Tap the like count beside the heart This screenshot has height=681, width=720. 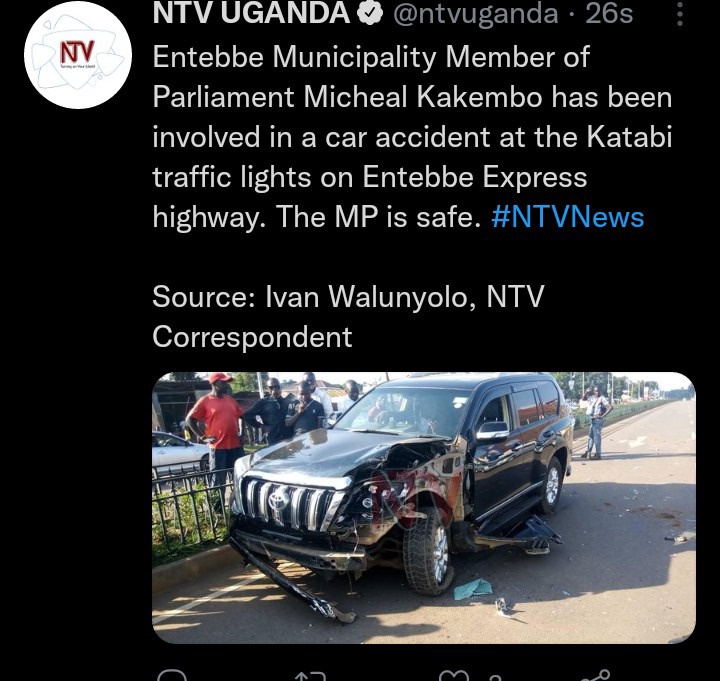coord(495,678)
